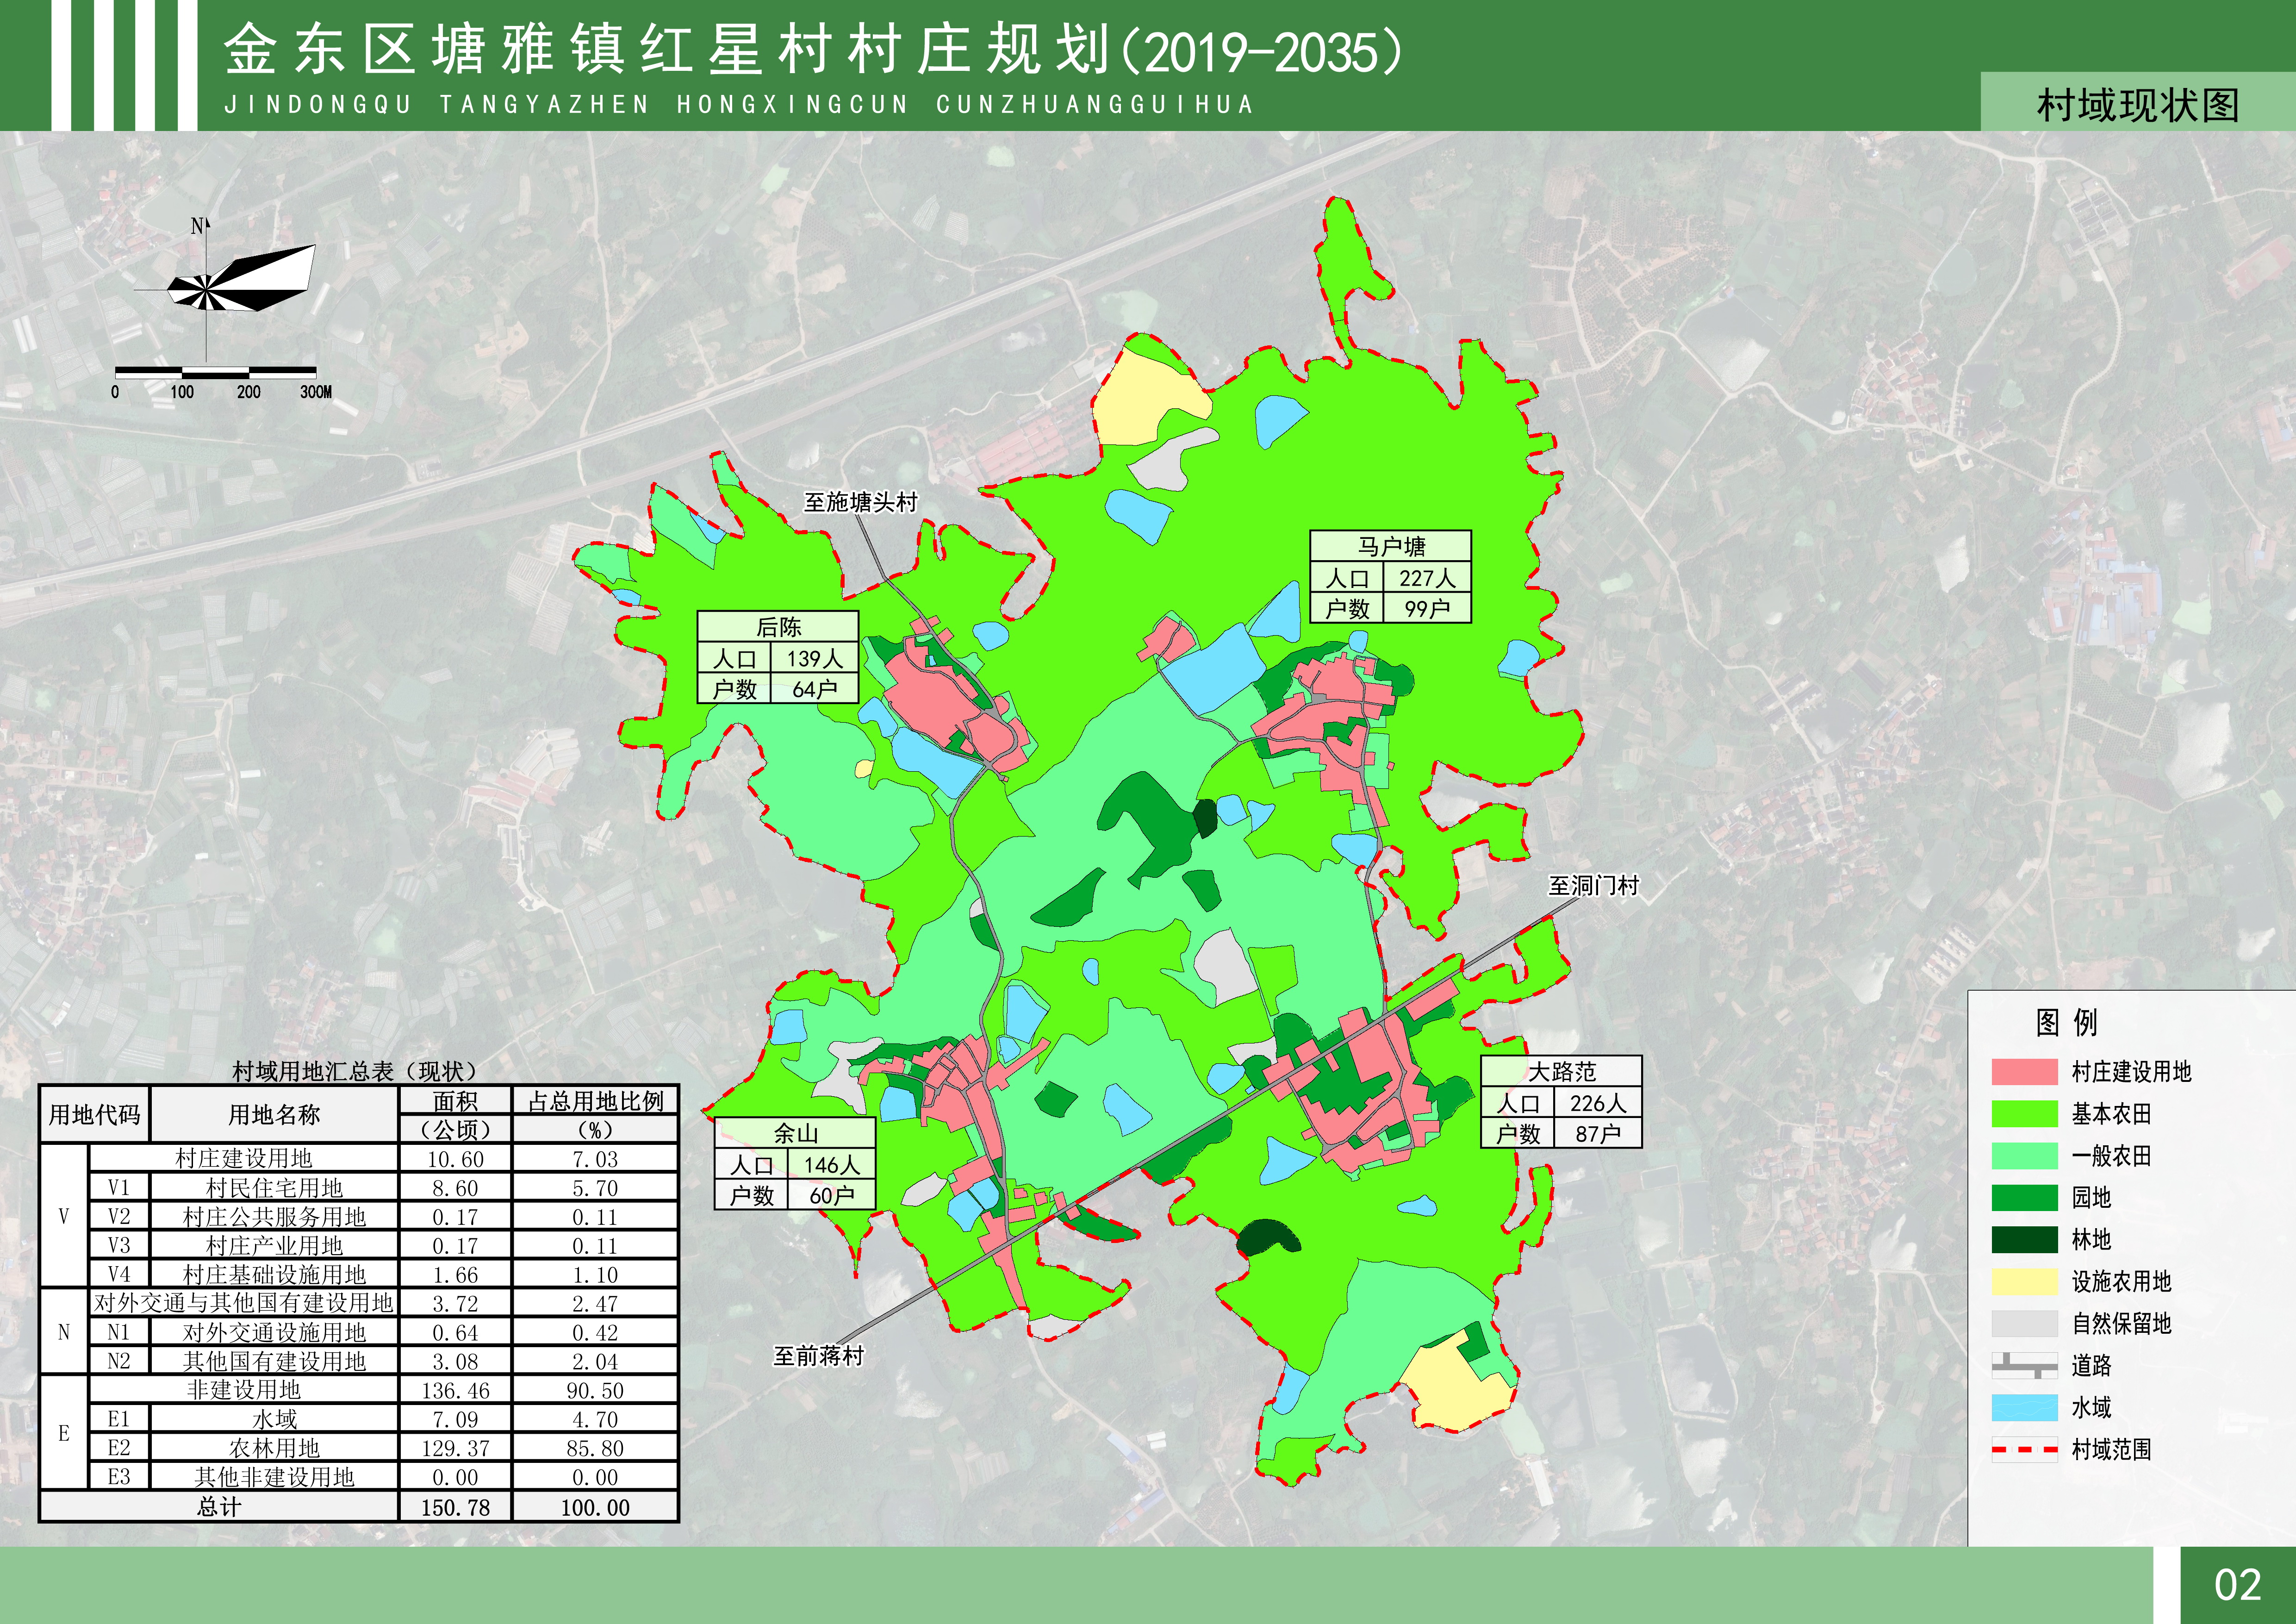Screen dimensions: 2296x1624
Task: Click the 其他非建设用地 row name
Action: pyautogui.click(x=274, y=1477)
